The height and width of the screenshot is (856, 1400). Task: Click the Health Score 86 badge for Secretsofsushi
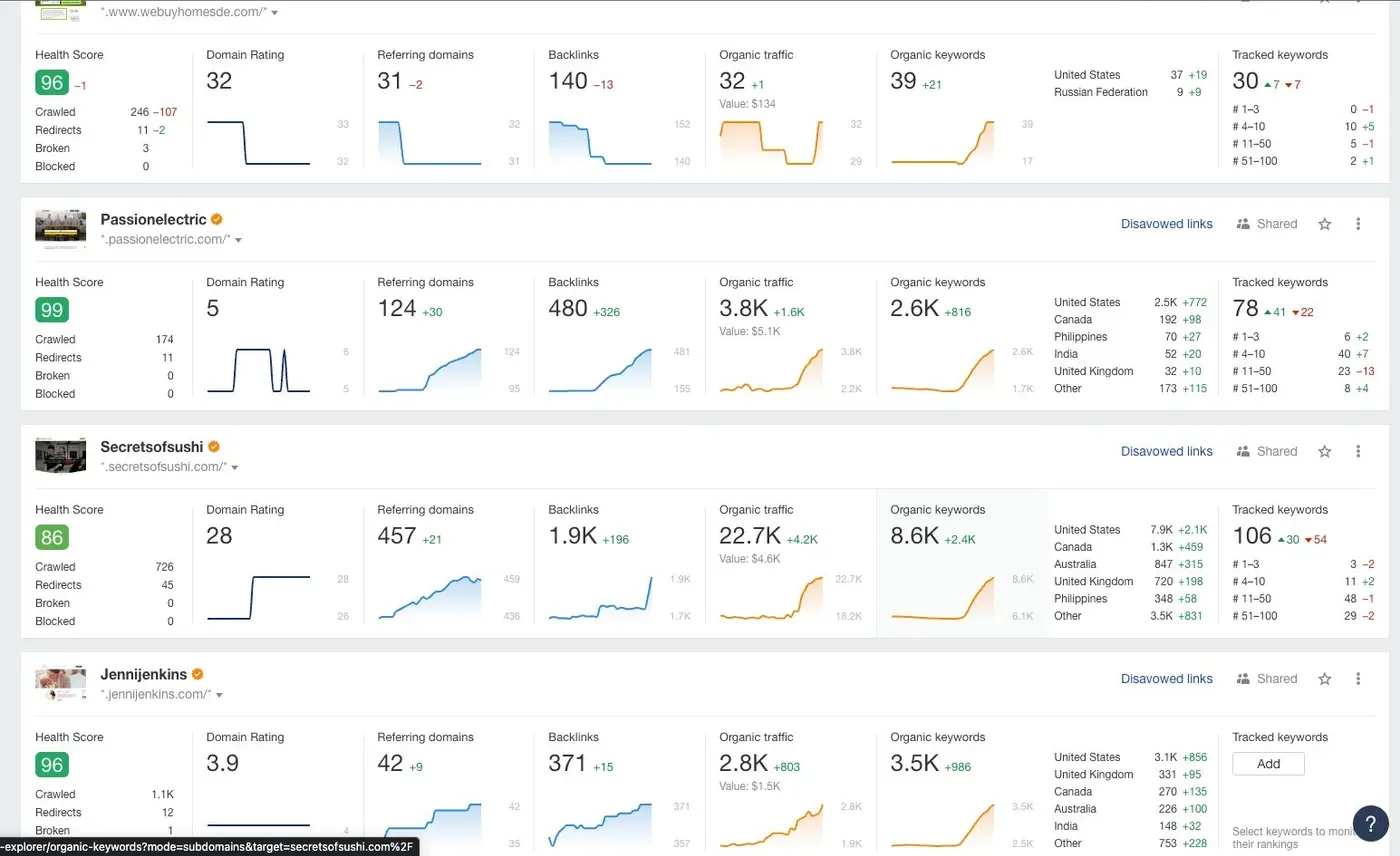tap(52, 537)
